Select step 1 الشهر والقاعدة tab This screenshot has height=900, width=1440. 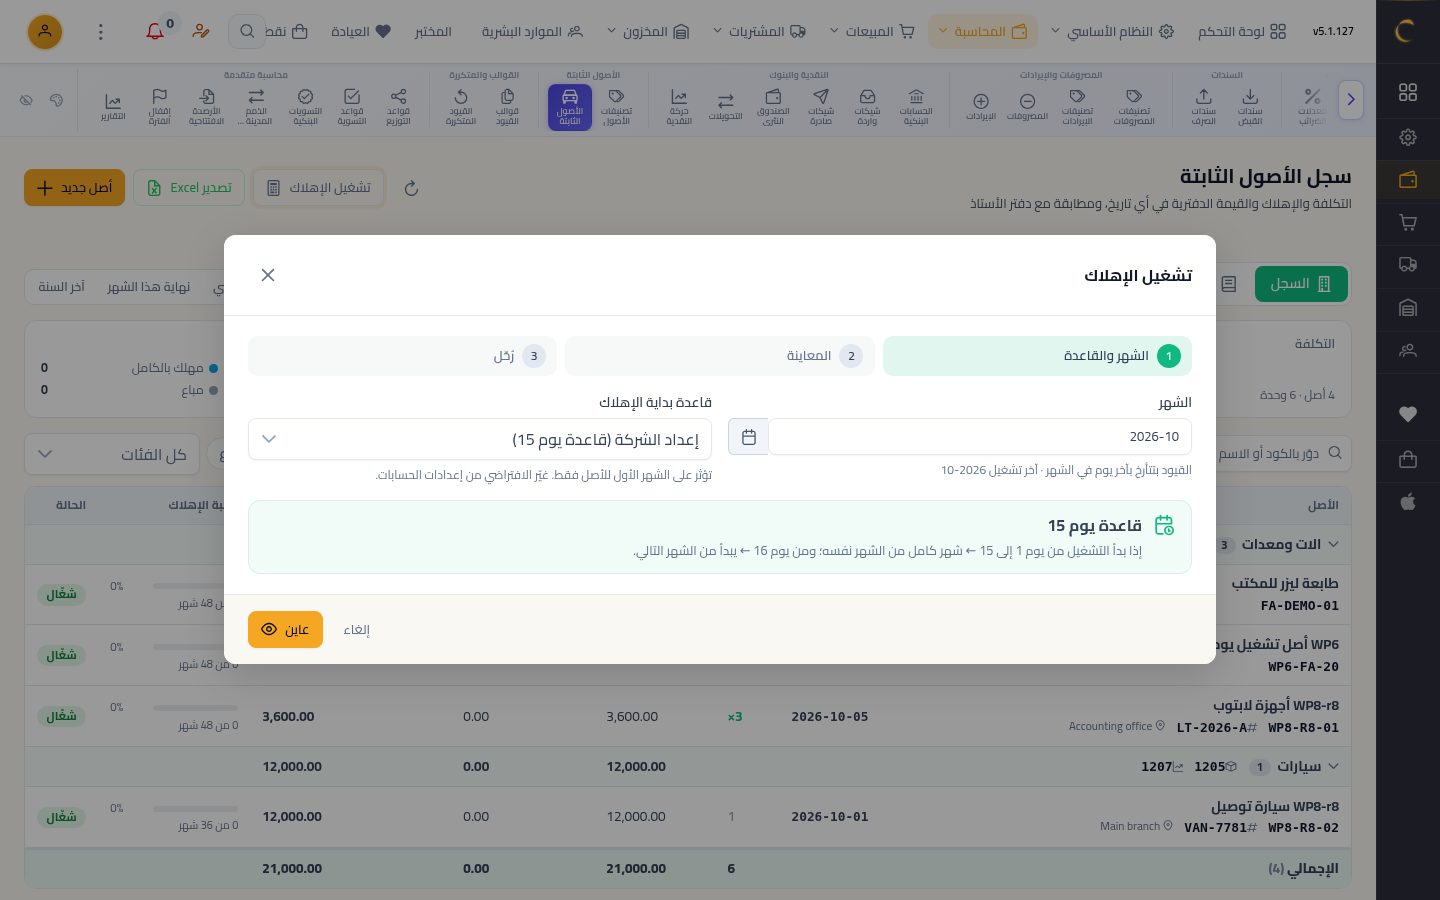click(x=1037, y=356)
